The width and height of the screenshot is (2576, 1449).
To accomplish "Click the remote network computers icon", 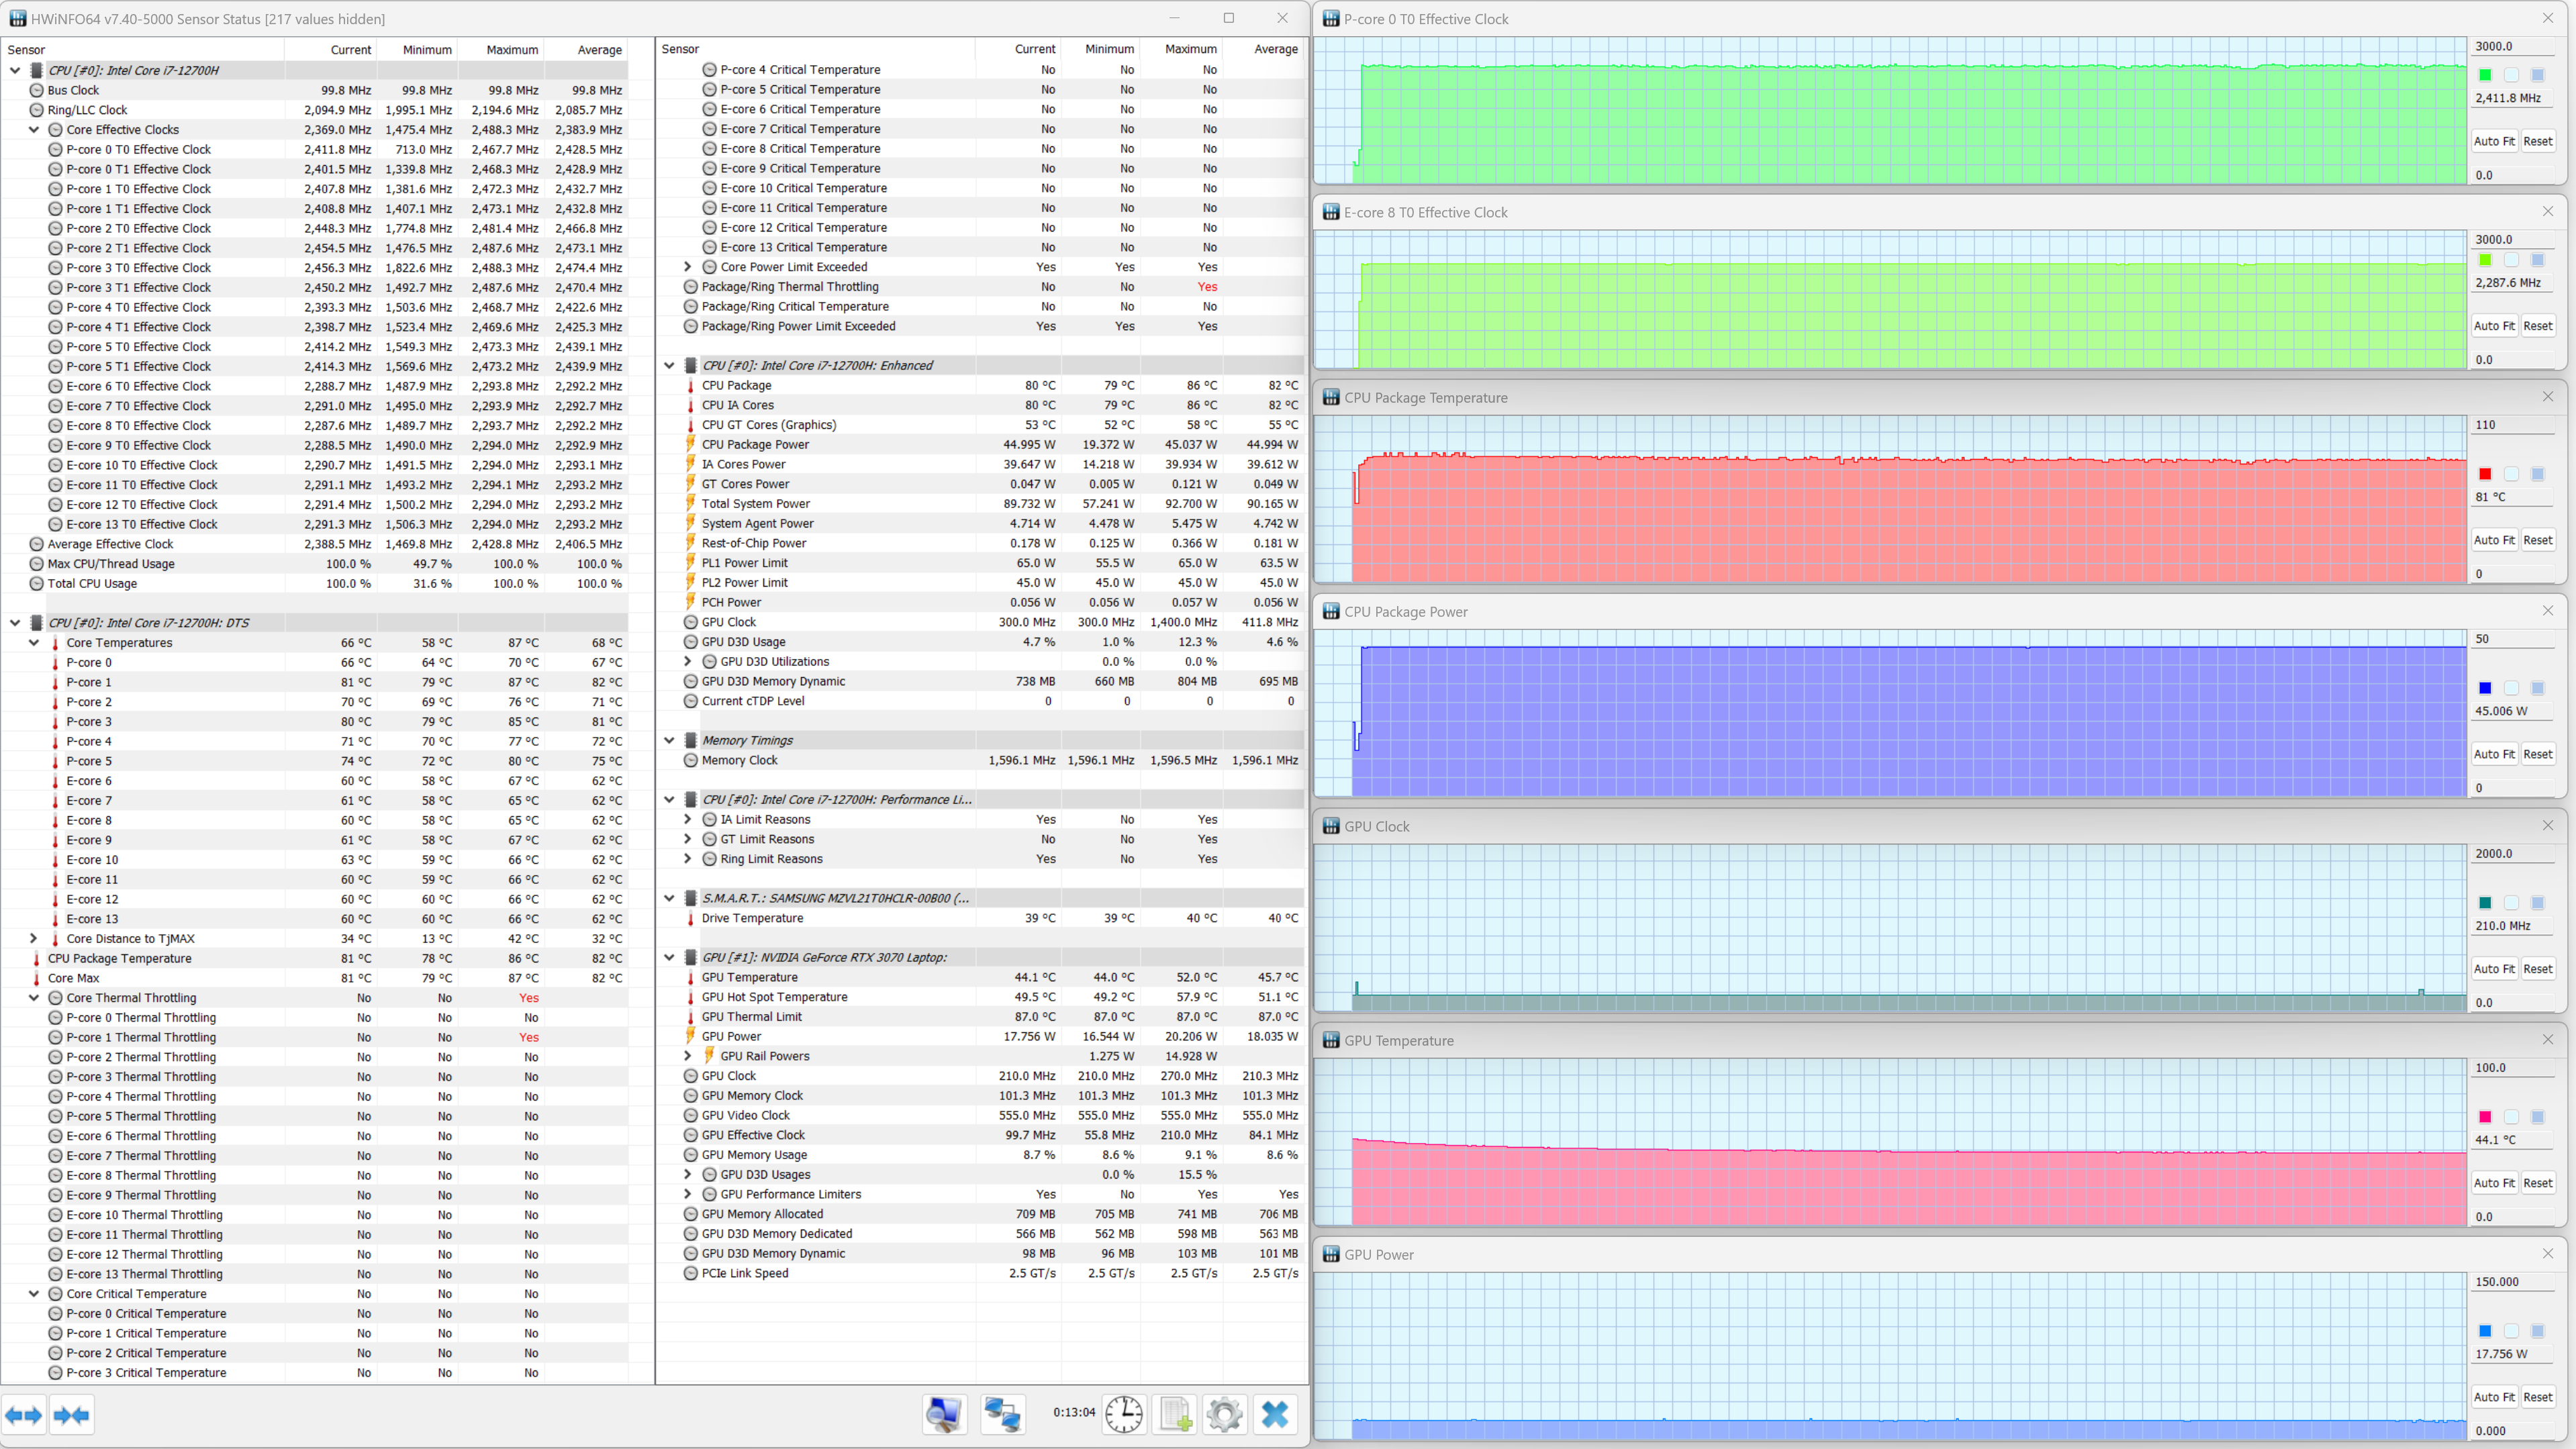I will point(1002,1414).
